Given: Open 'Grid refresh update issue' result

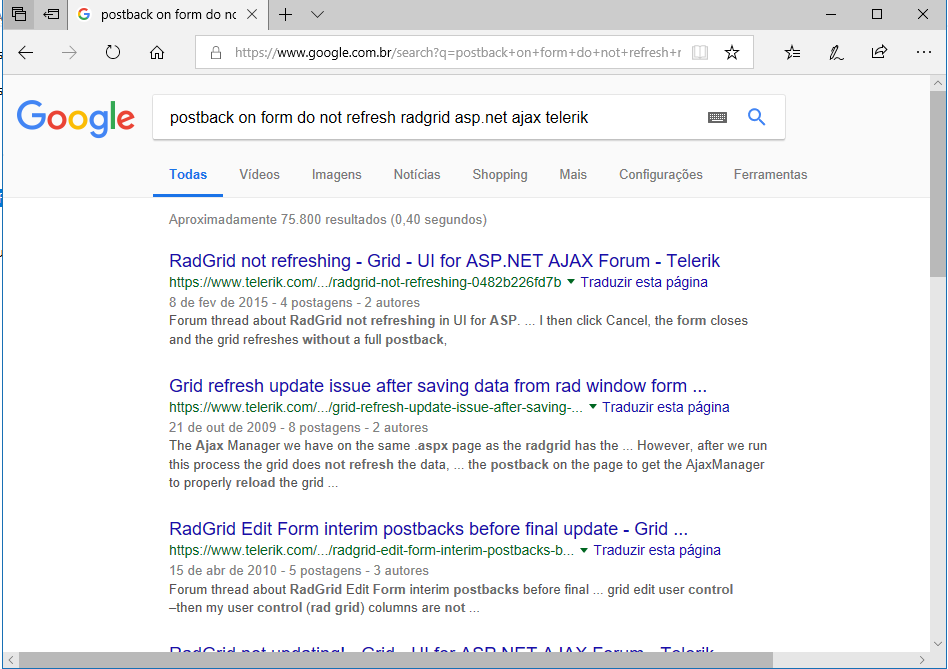Looking at the screenshot, I should click(x=438, y=386).
